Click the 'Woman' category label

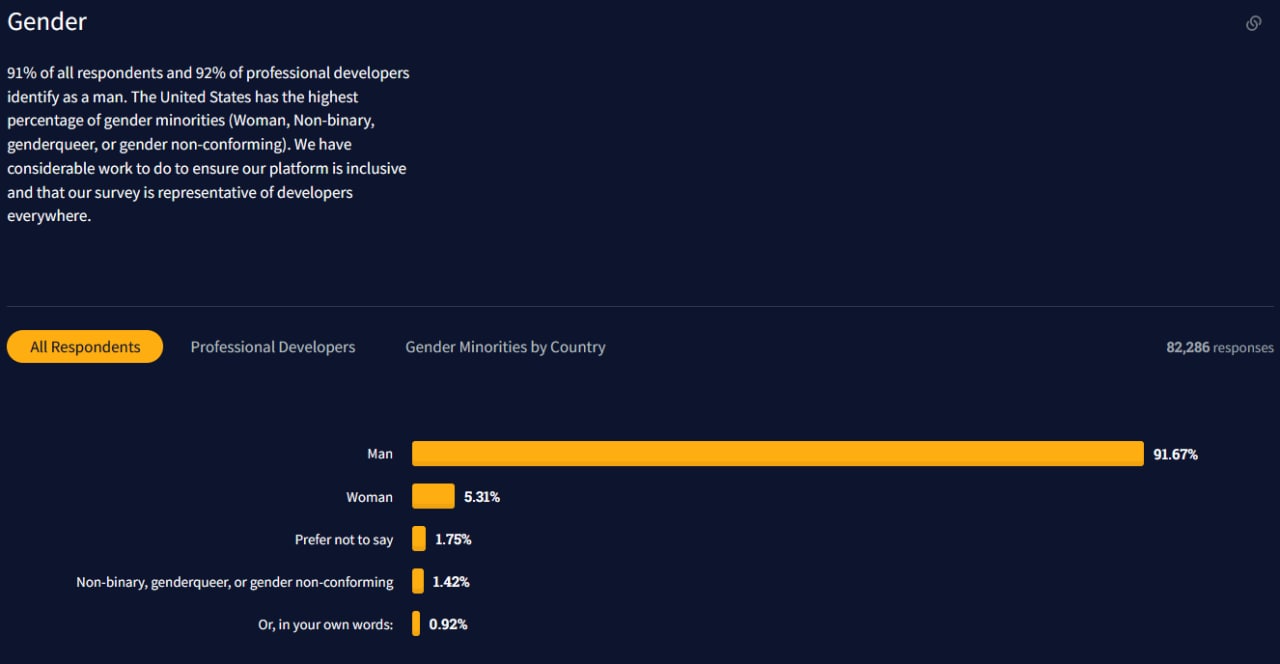369,497
